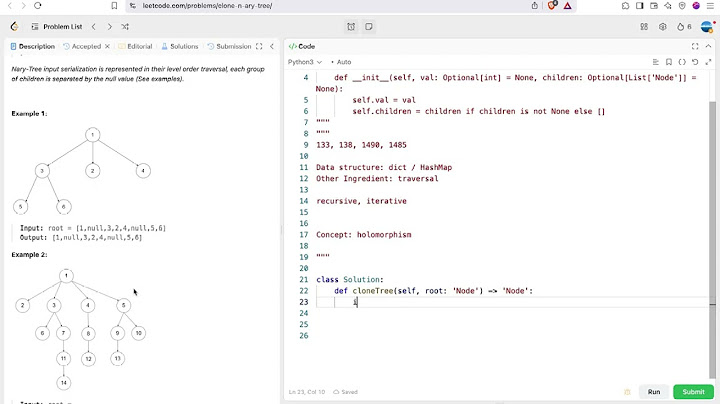720x404 pixels.
Task: Switch to the Description tab
Action: coord(33,46)
